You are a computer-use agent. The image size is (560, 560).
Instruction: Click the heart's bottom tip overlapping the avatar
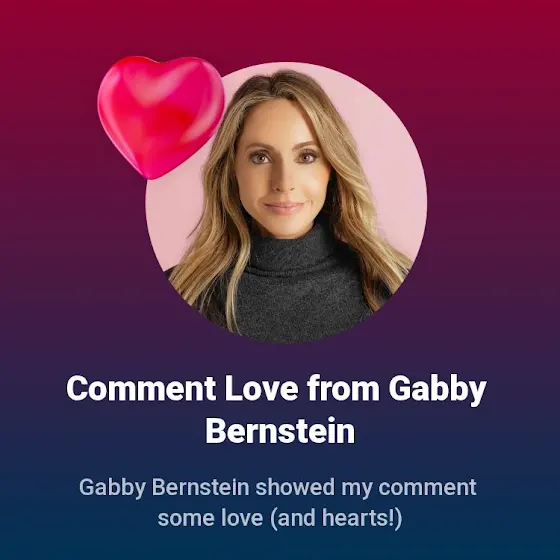coord(154,171)
